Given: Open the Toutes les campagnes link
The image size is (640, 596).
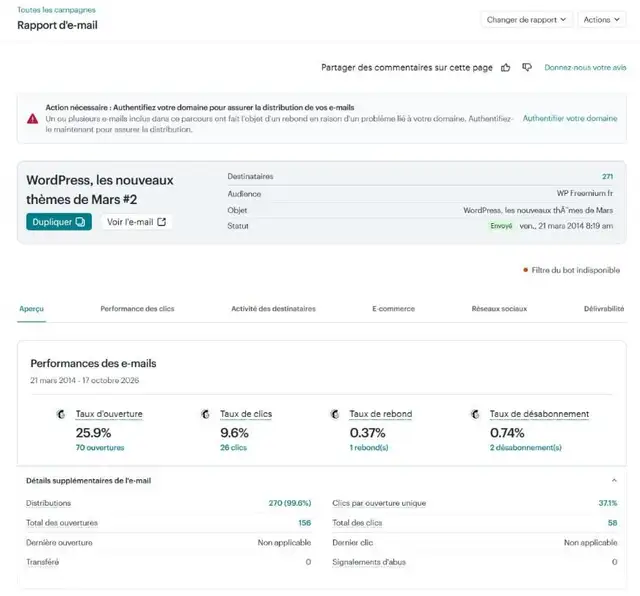Looking at the screenshot, I should point(56,10).
